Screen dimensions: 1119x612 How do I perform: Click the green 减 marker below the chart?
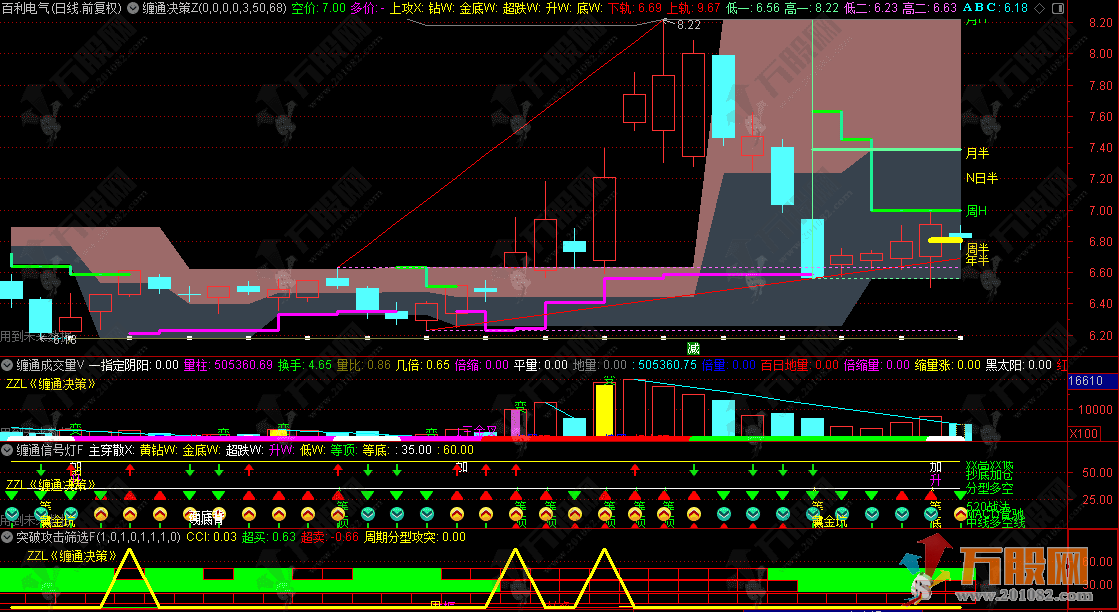click(x=692, y=348)
